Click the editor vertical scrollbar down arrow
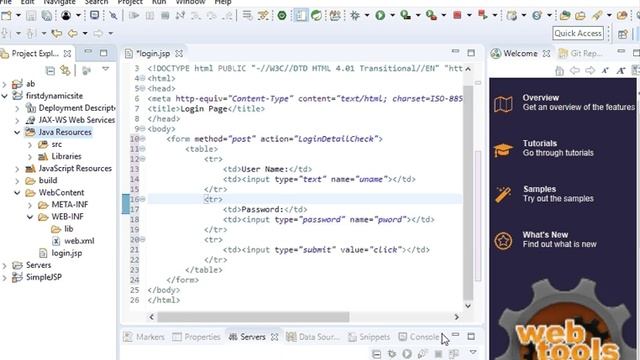Viewport: 640px width, 360px height. pyautogui.click(x=468, y=306)
